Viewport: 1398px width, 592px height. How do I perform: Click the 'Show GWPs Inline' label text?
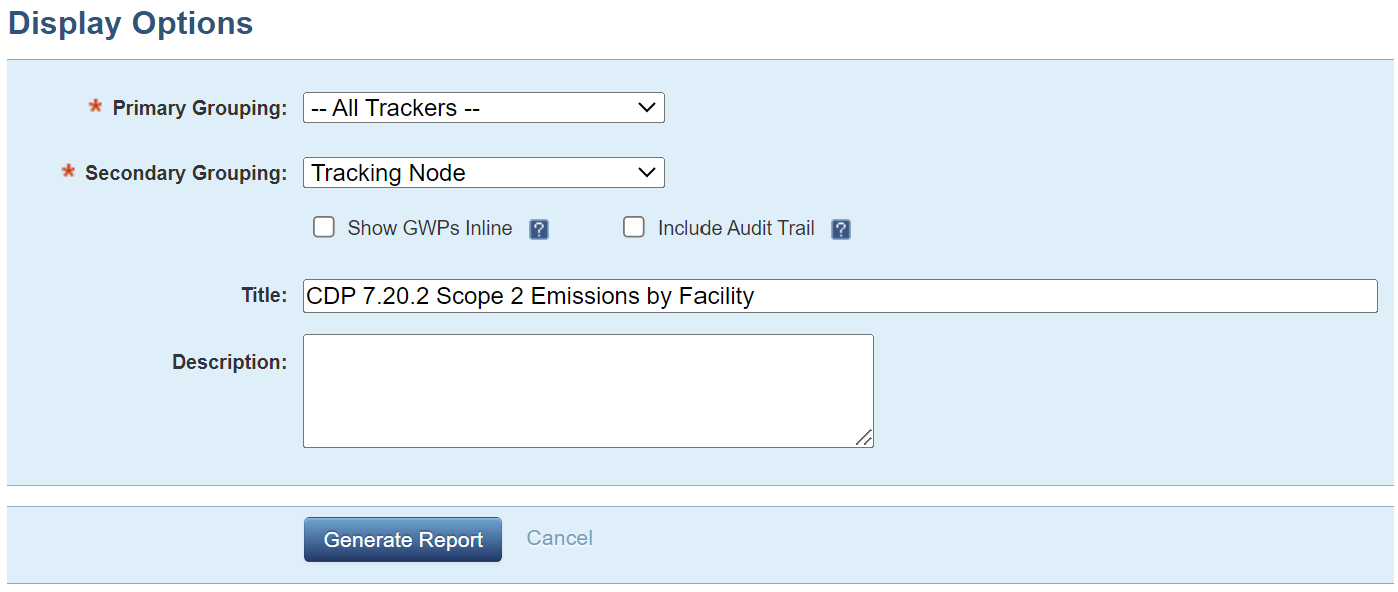point(430,228)
